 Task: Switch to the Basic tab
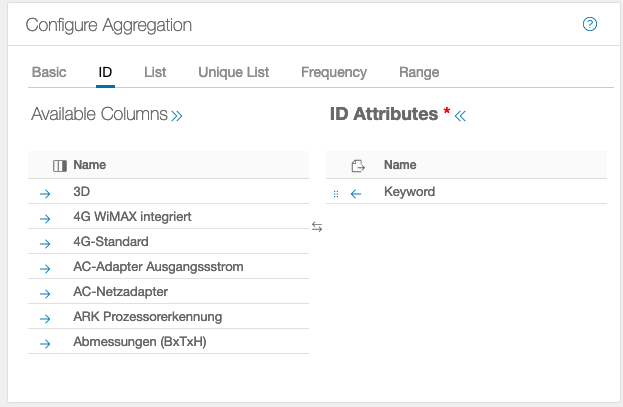[49, 72]
